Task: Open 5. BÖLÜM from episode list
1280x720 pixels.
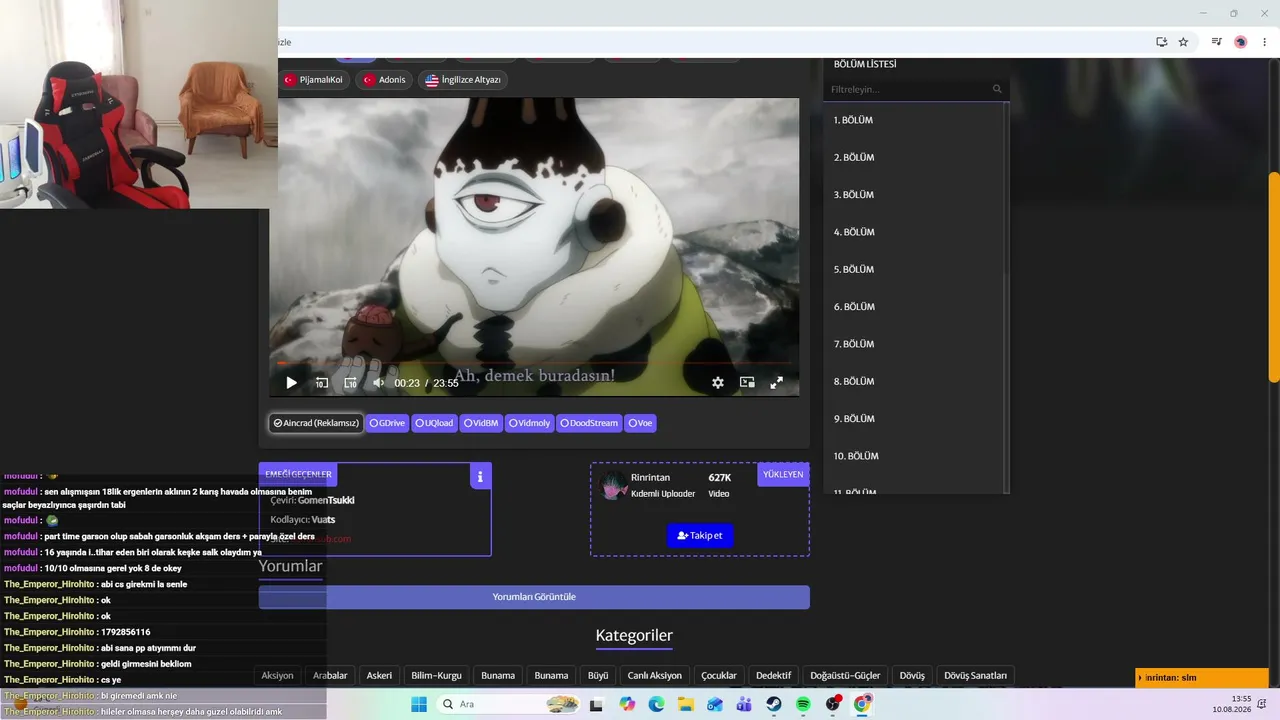Action: click(x=915, y=269)
